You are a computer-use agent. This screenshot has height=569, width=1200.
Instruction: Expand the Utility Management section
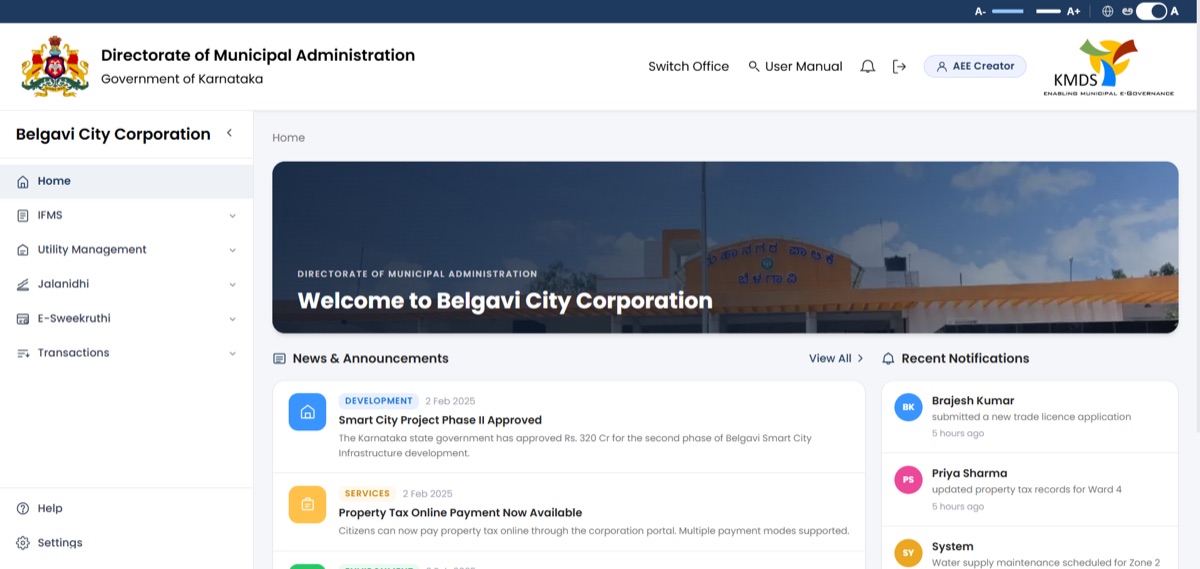(x=126, y=250)
